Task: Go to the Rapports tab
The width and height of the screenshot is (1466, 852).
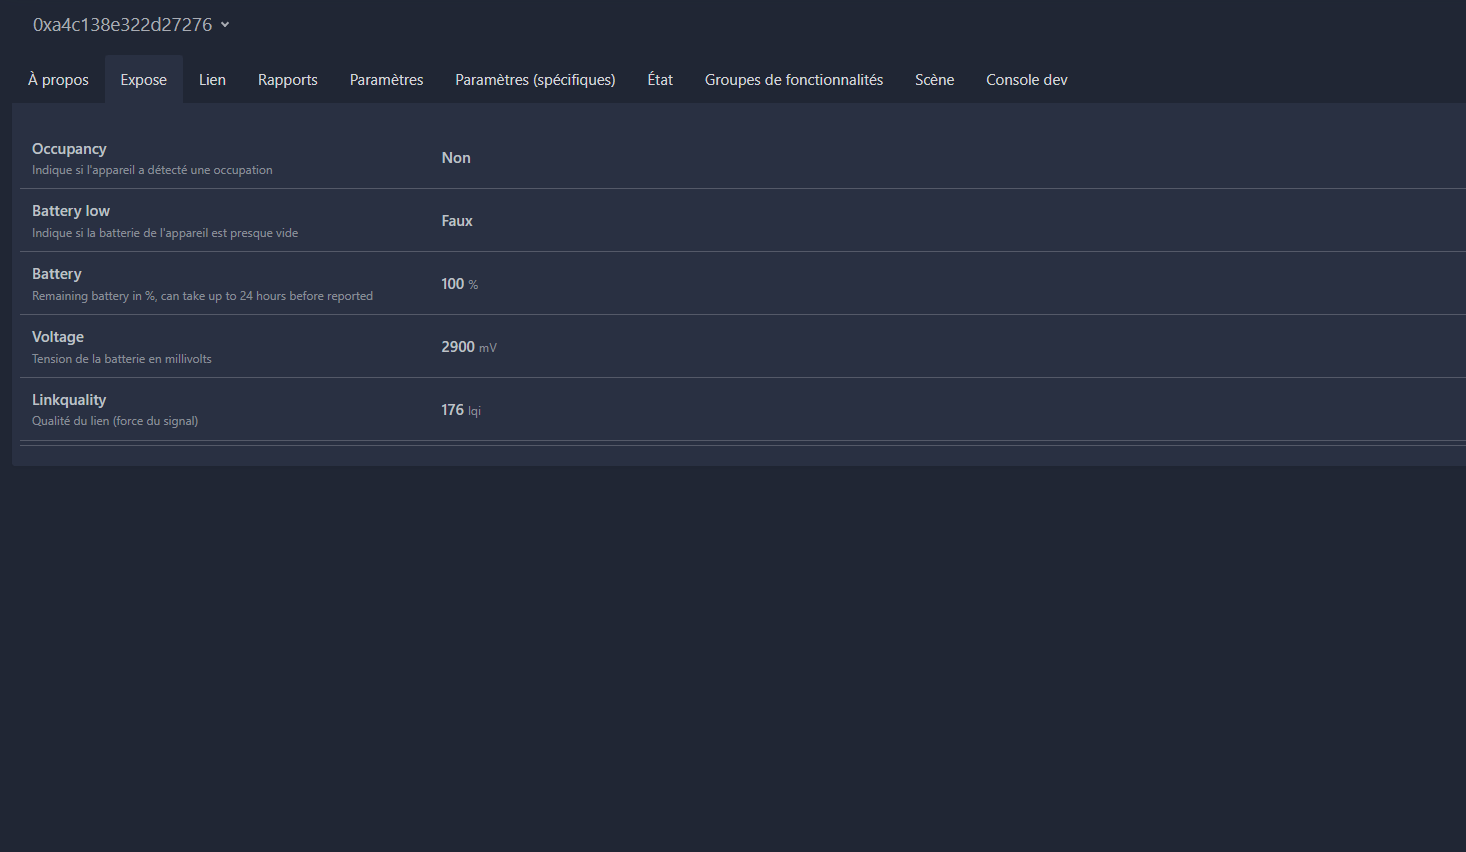Action: 288,80
